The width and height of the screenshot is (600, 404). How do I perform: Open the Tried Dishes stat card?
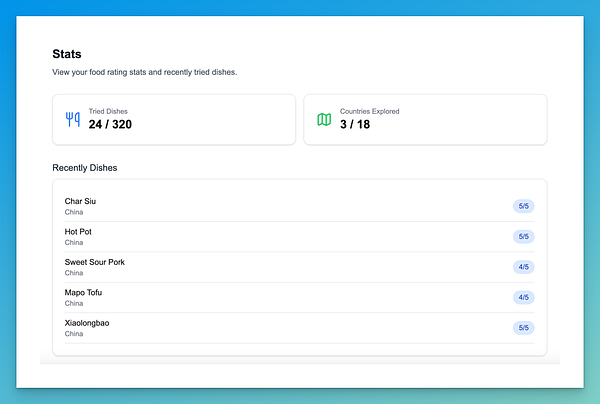(174, 120)
